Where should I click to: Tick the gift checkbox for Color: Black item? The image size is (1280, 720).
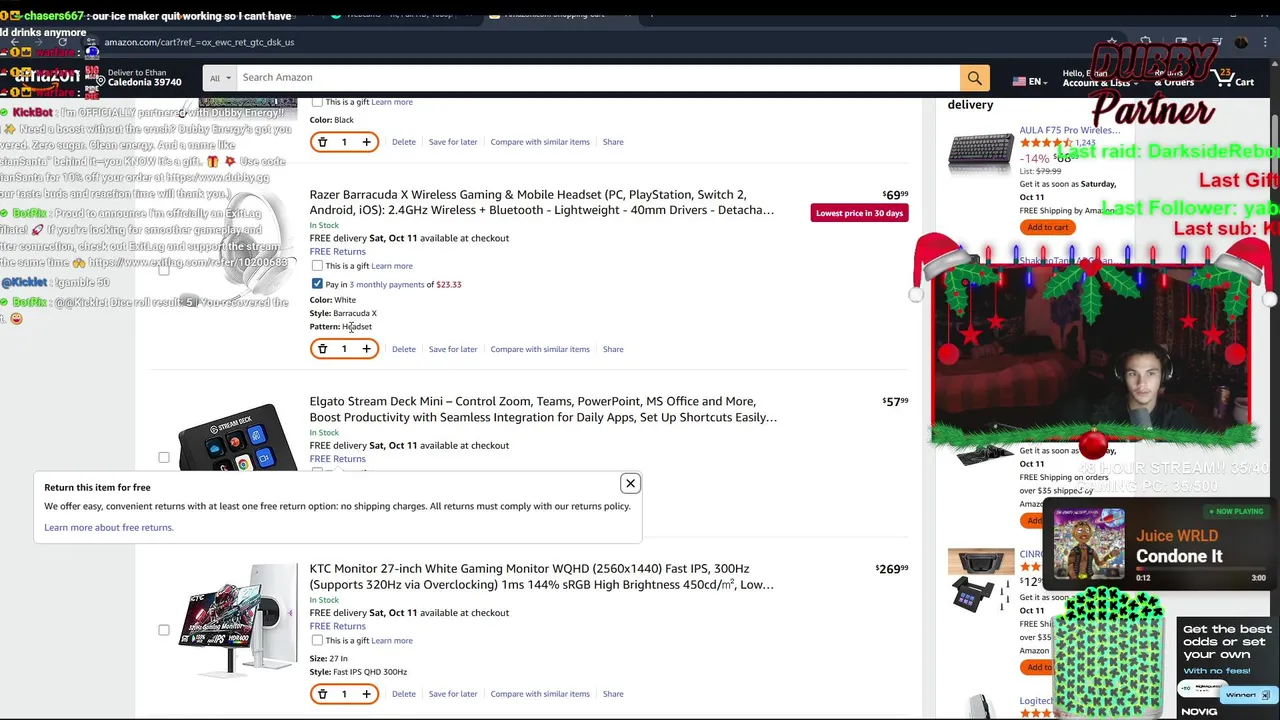coord(317,102)
